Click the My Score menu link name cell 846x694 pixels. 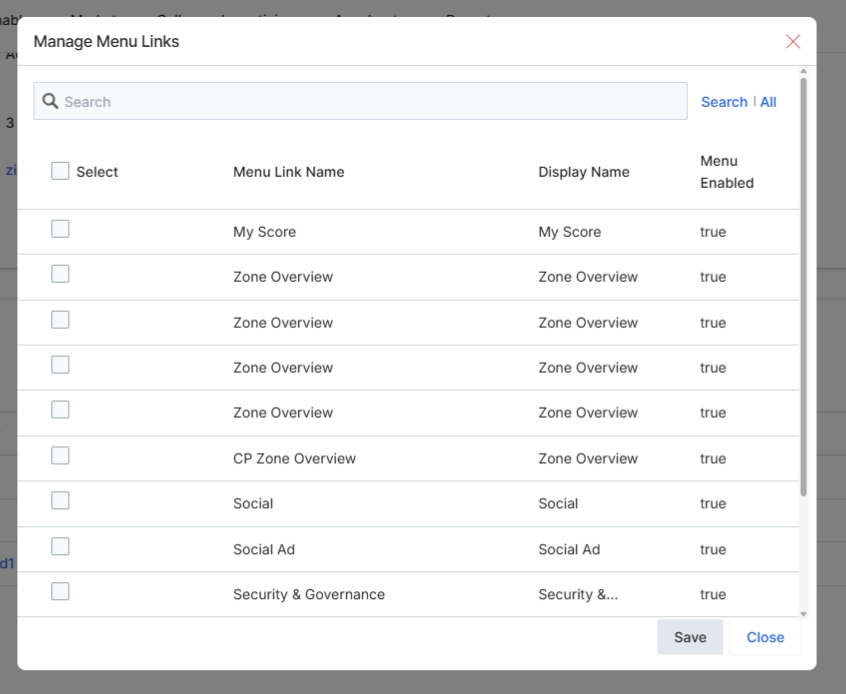(264, 232)
